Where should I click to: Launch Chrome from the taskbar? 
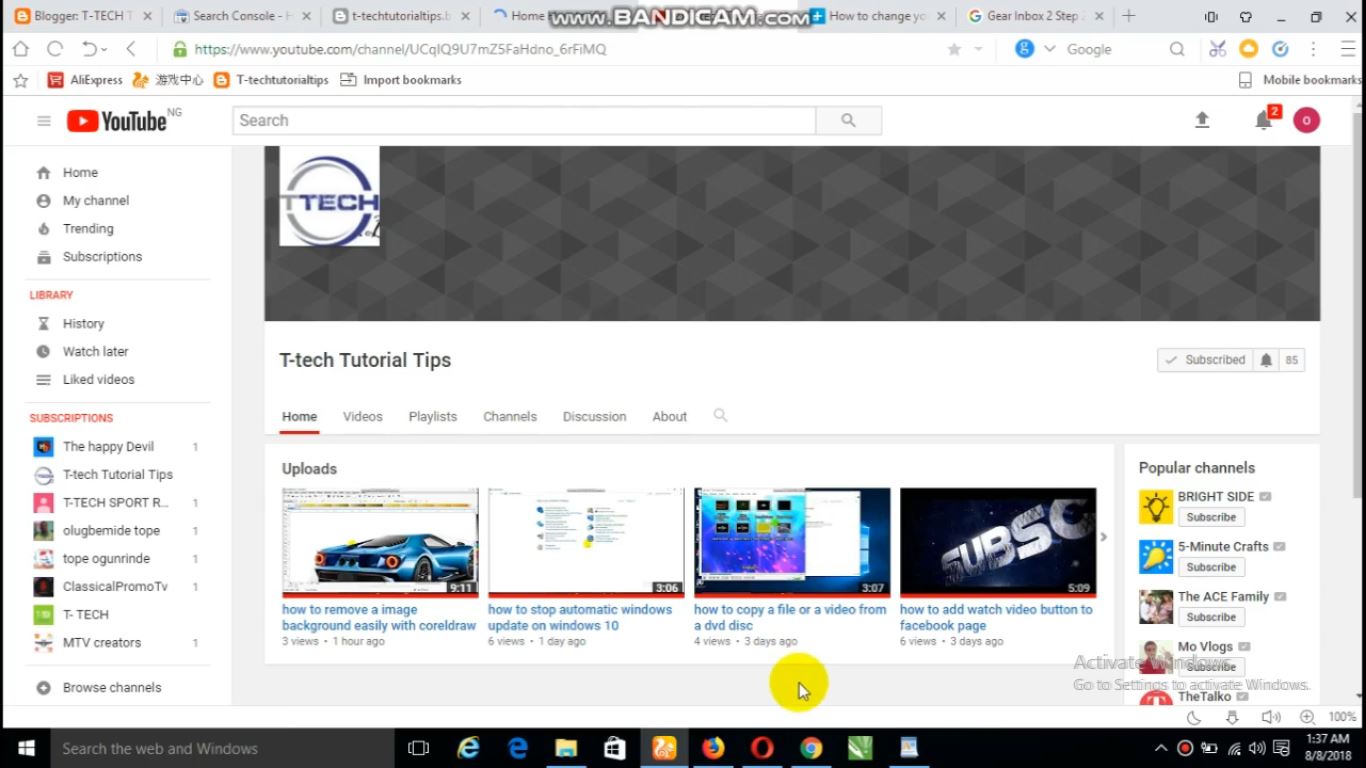tap(811, 748)
